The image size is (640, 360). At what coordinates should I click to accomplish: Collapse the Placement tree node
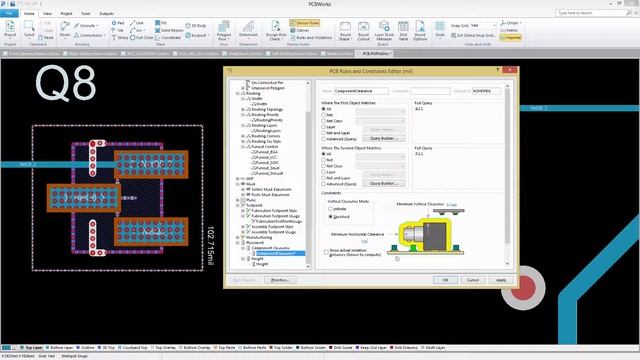click(238, 242)
